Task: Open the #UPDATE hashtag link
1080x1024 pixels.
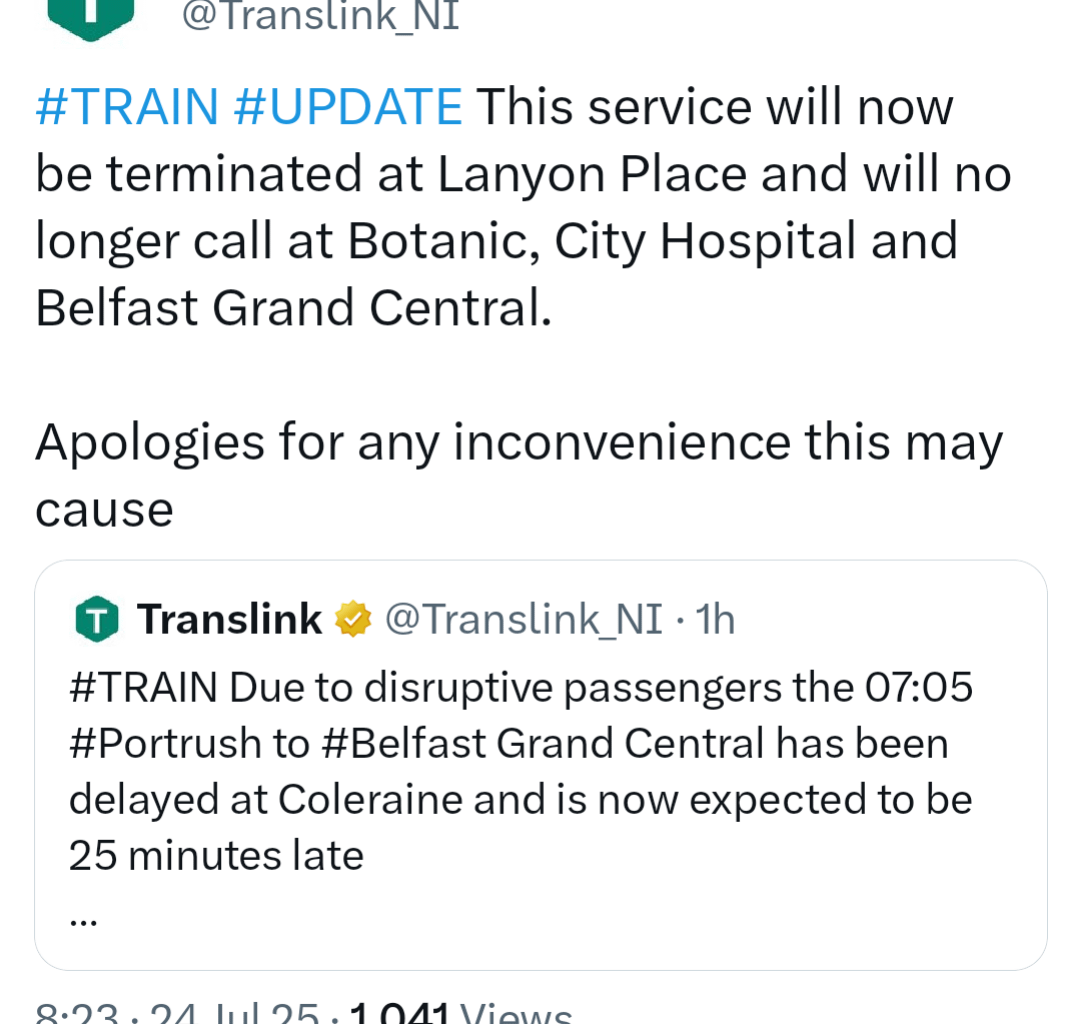Action: tap(348, 107)
